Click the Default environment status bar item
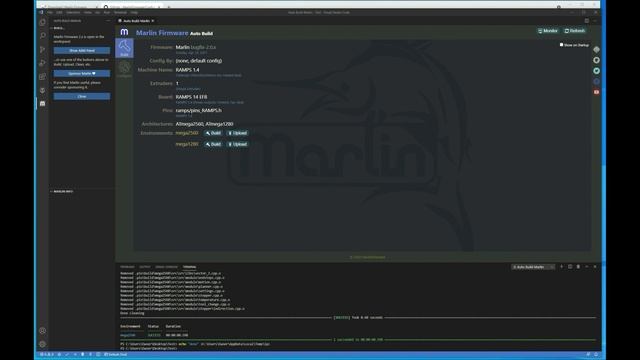Image resolution: width=640 pixels, height=360 pixels. click(116, 354)
